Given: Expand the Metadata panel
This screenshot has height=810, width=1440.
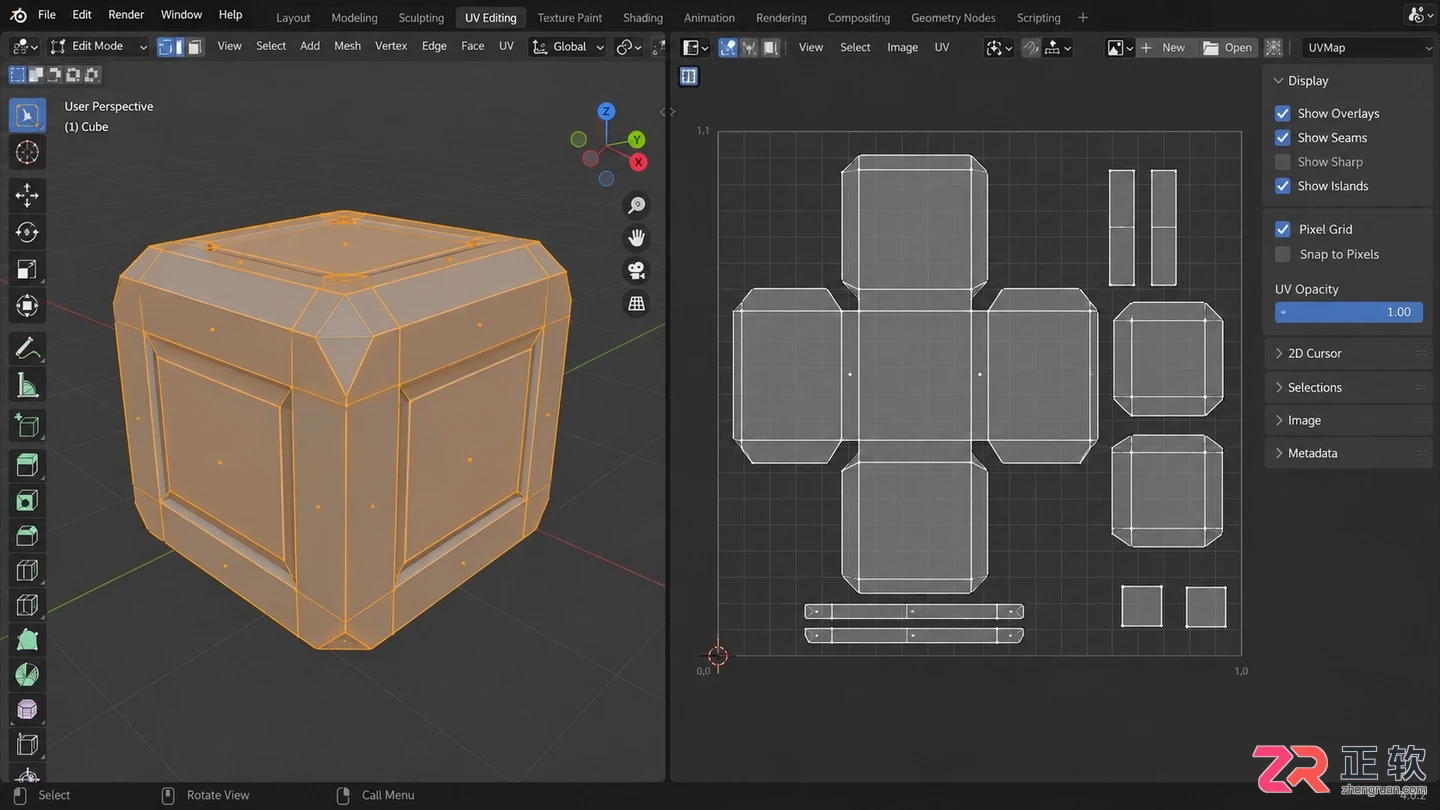Looking at the screenshot, I should pyautogui.click(x=1349, y=453).
